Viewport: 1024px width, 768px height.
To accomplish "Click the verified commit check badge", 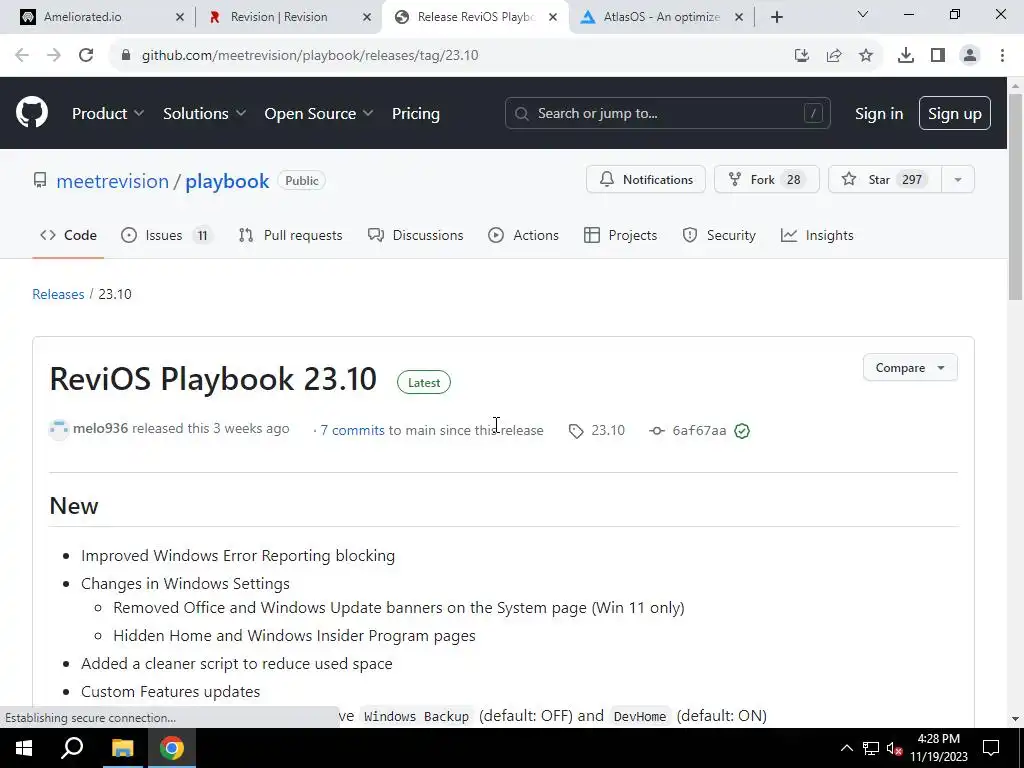I will point(742,430).
